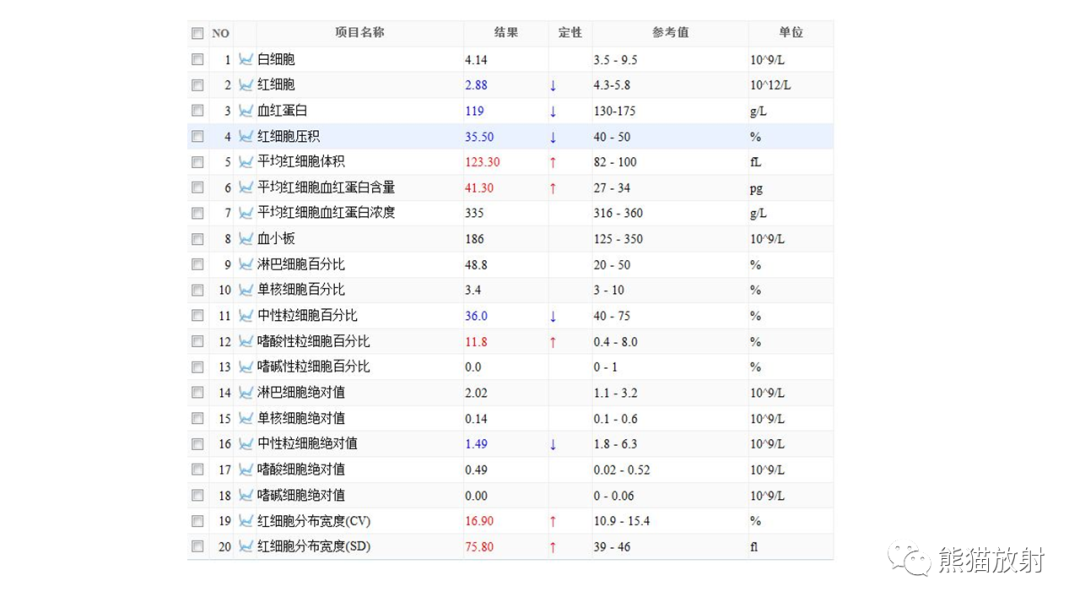Check the box for row 17 嗜酸细胞绝对值

(198, 470)
